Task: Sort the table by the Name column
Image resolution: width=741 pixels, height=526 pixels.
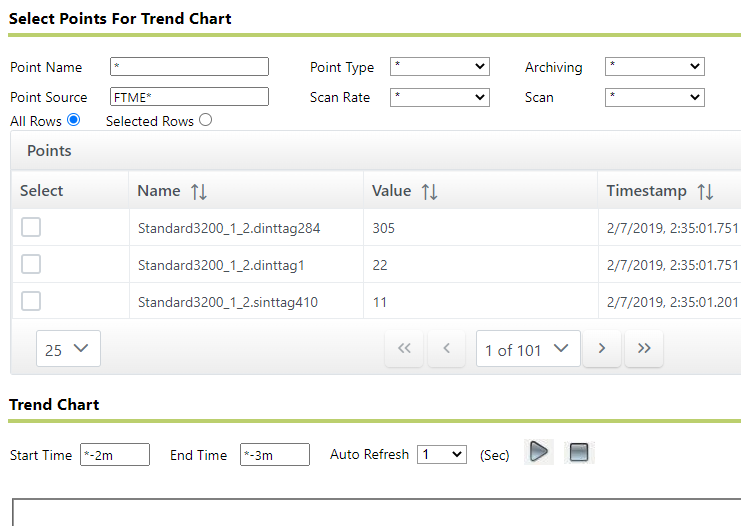Action: [199, 192]
